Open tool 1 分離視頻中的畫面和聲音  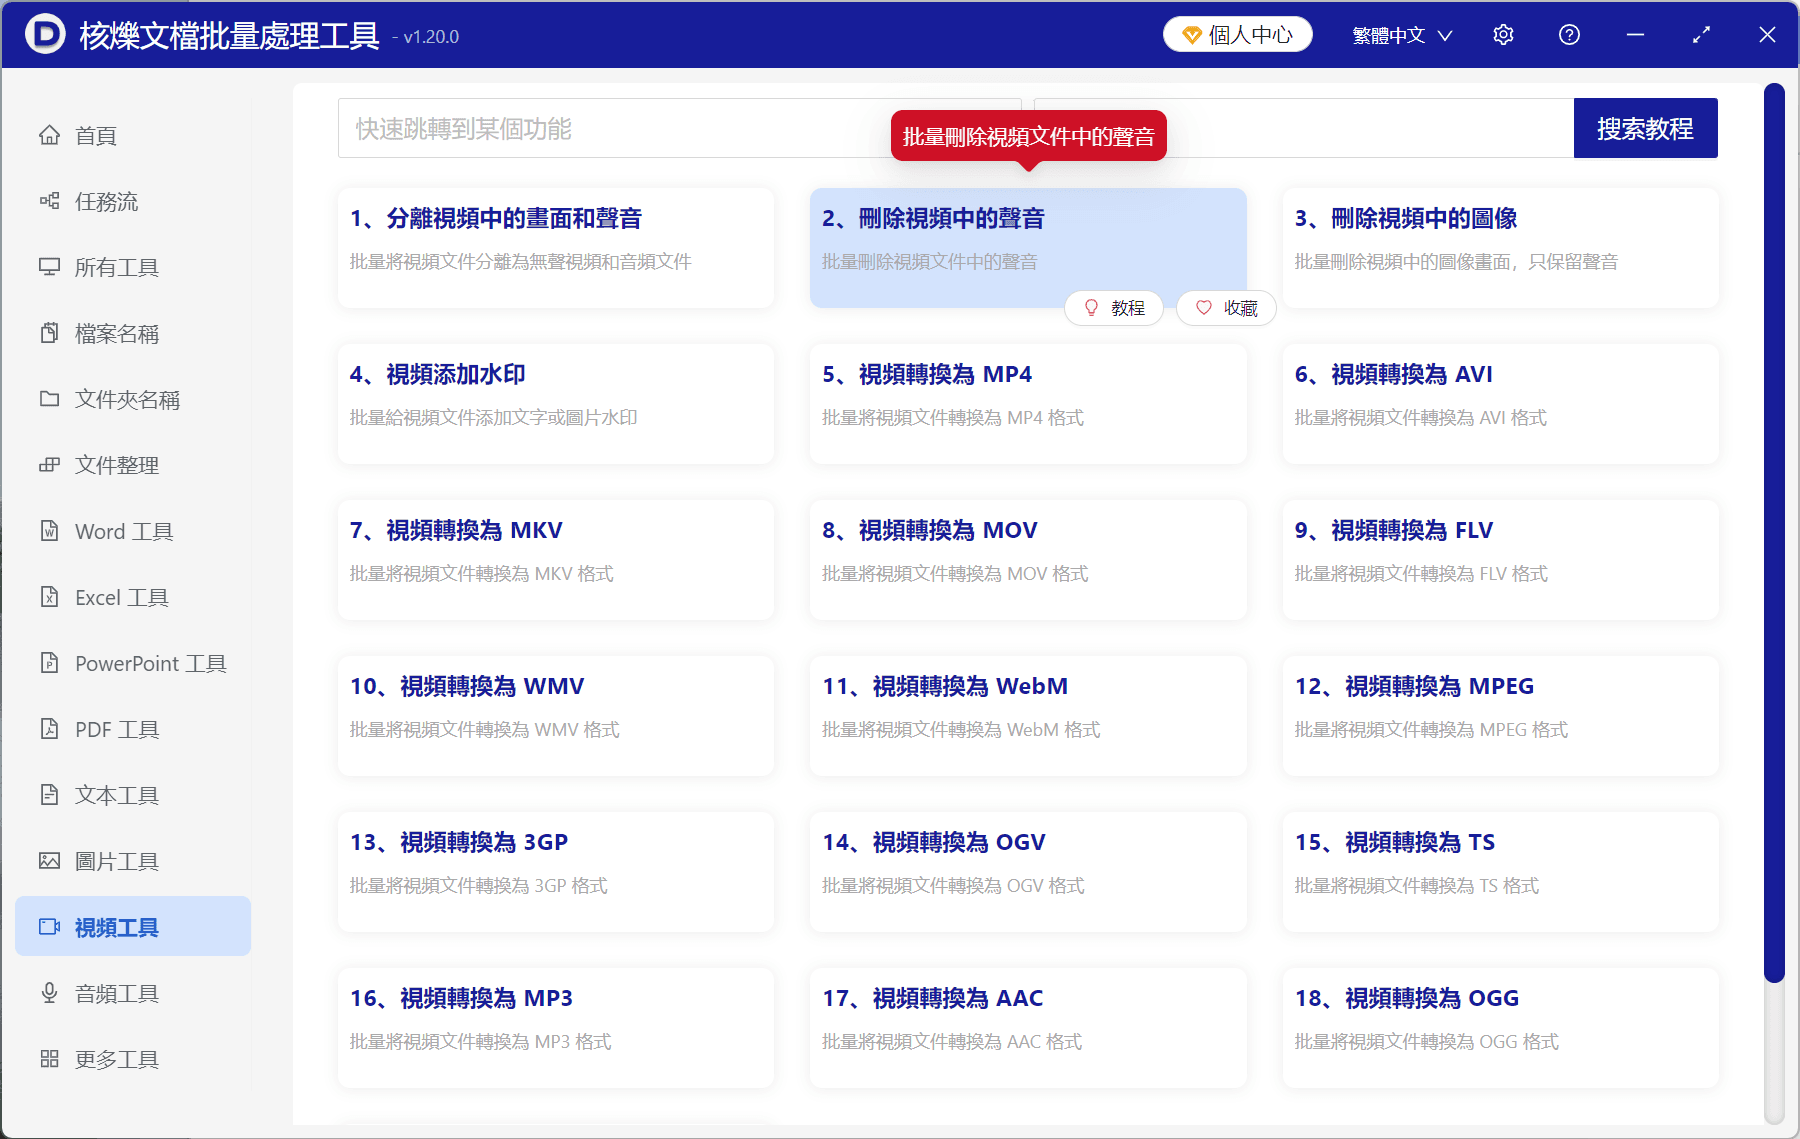pyautogui.click(x=556, y=248)
